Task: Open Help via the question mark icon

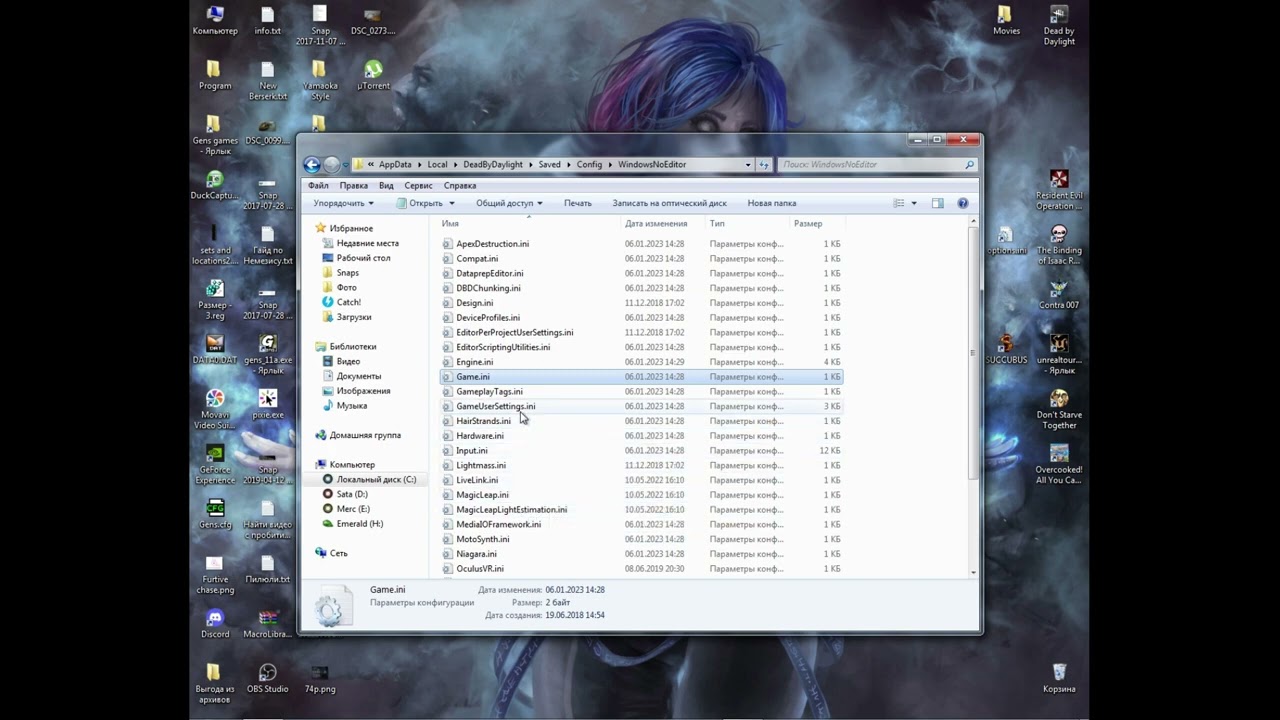Action: [963, 203]
